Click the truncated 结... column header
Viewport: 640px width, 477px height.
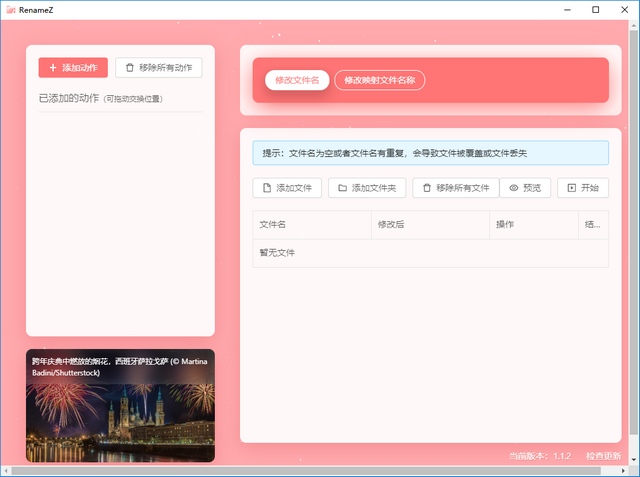pos(593,224)
